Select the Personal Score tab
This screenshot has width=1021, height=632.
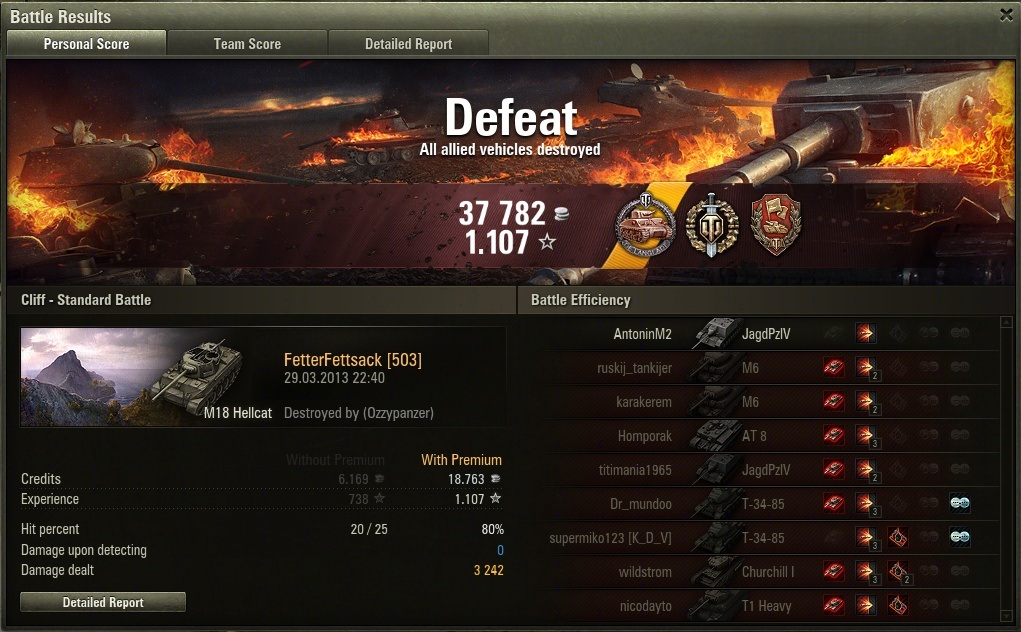[87, 44]
